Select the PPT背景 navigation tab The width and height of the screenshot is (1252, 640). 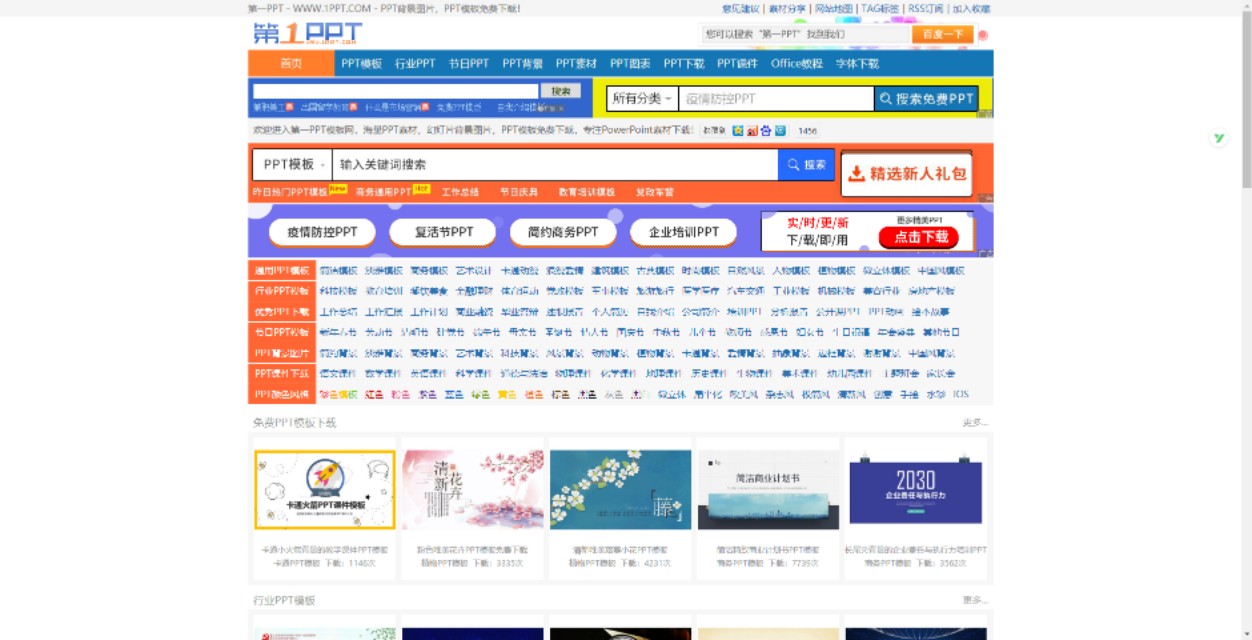point(525,62)
